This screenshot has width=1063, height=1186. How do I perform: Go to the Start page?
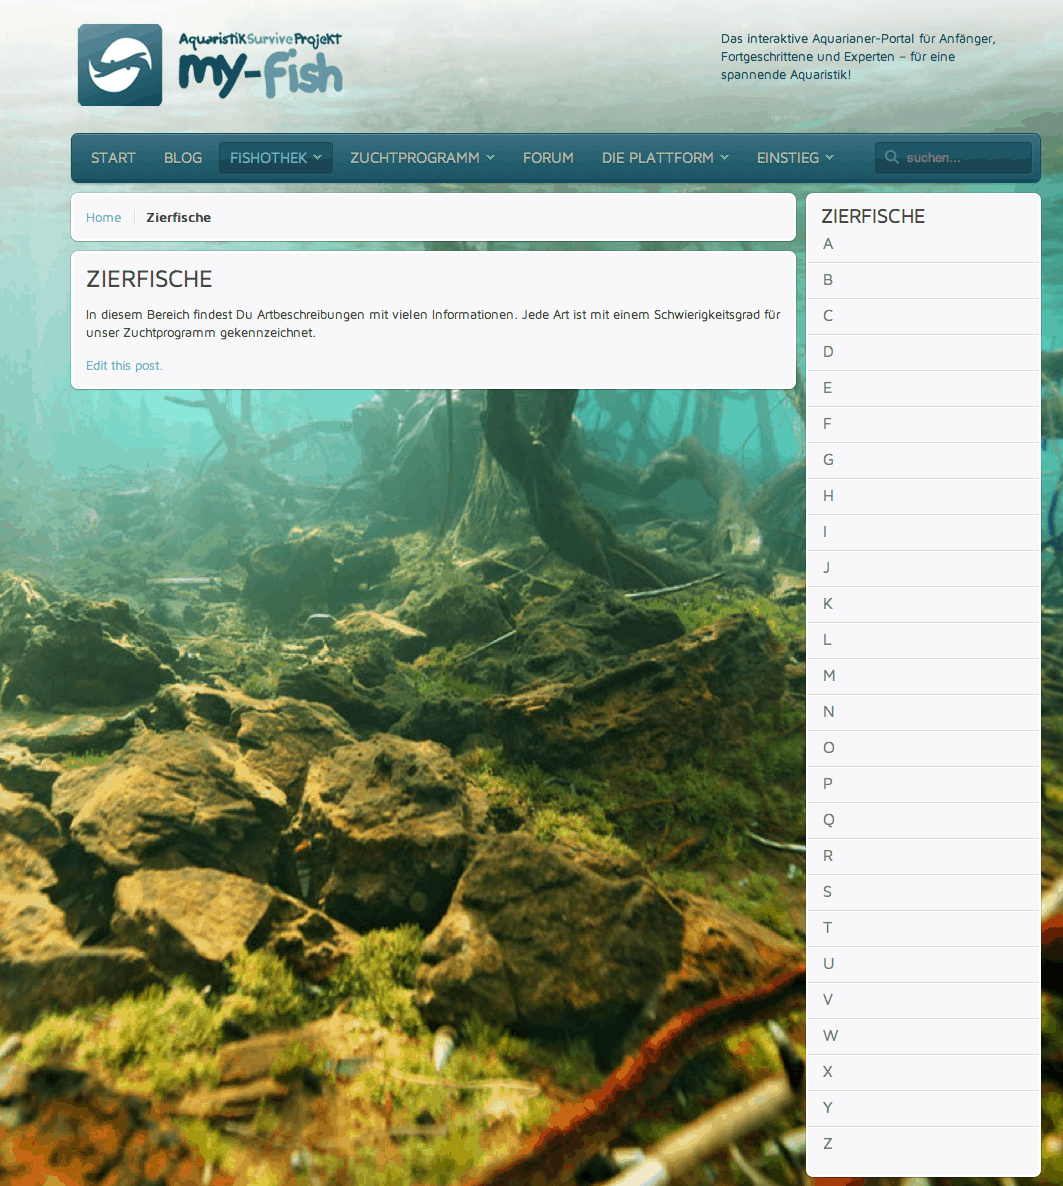[x=113, y=158]
